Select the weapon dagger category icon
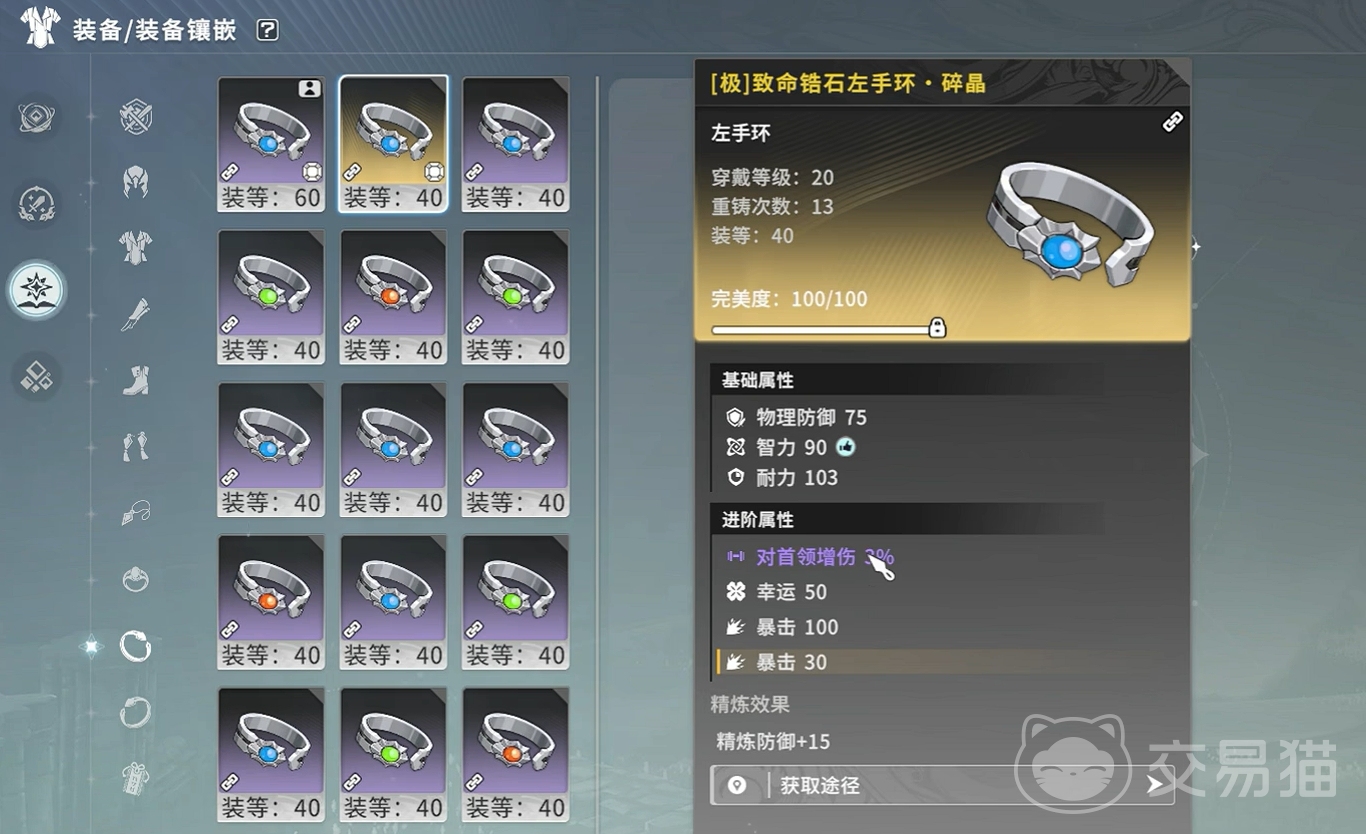Viewport: 1366px width, 834px height. click(135, 313)
